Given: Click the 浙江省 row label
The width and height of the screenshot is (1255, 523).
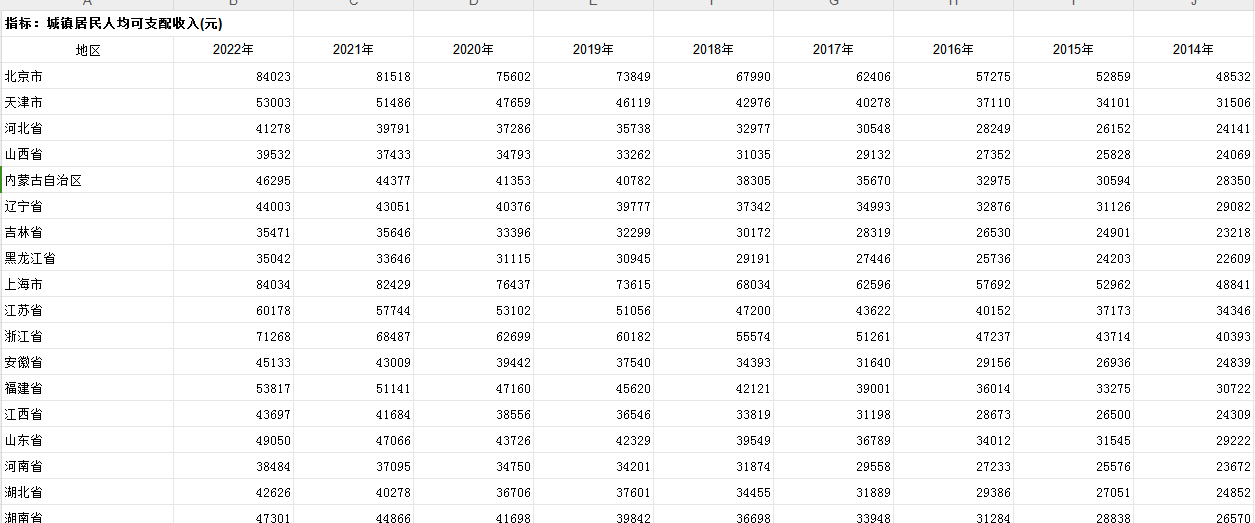Looking at the screenshot, I should point(24,336).
